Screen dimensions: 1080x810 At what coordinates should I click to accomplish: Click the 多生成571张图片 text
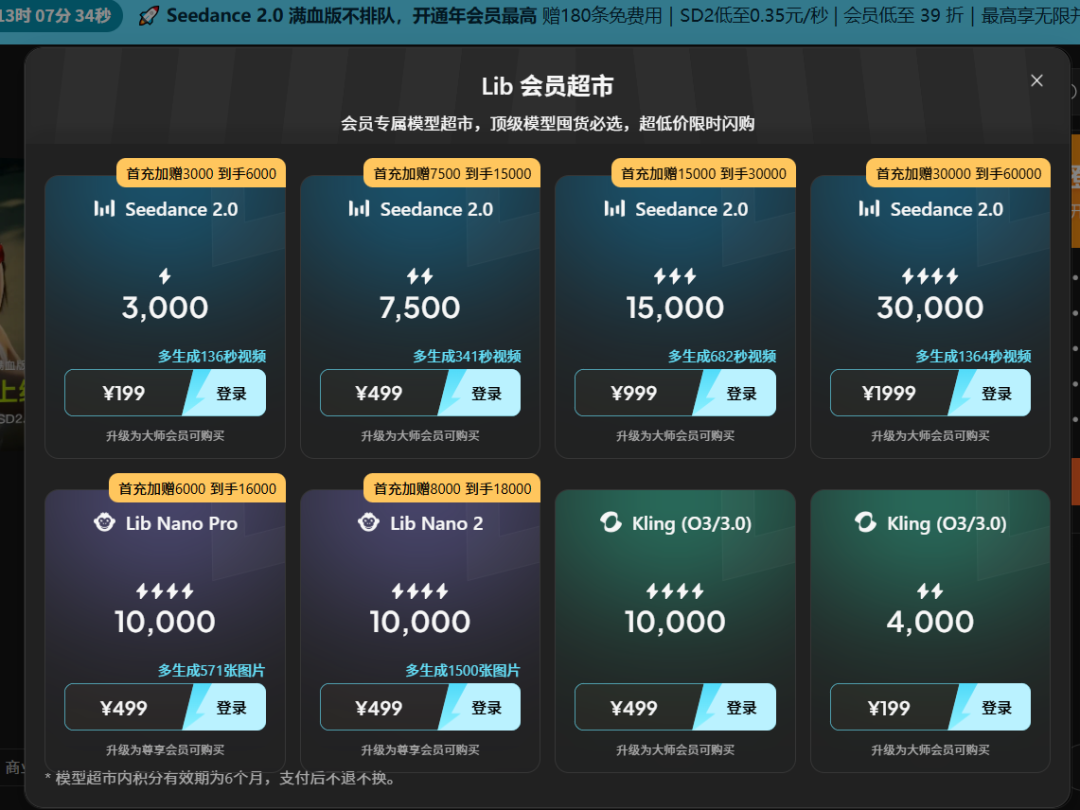coord(211,670)
